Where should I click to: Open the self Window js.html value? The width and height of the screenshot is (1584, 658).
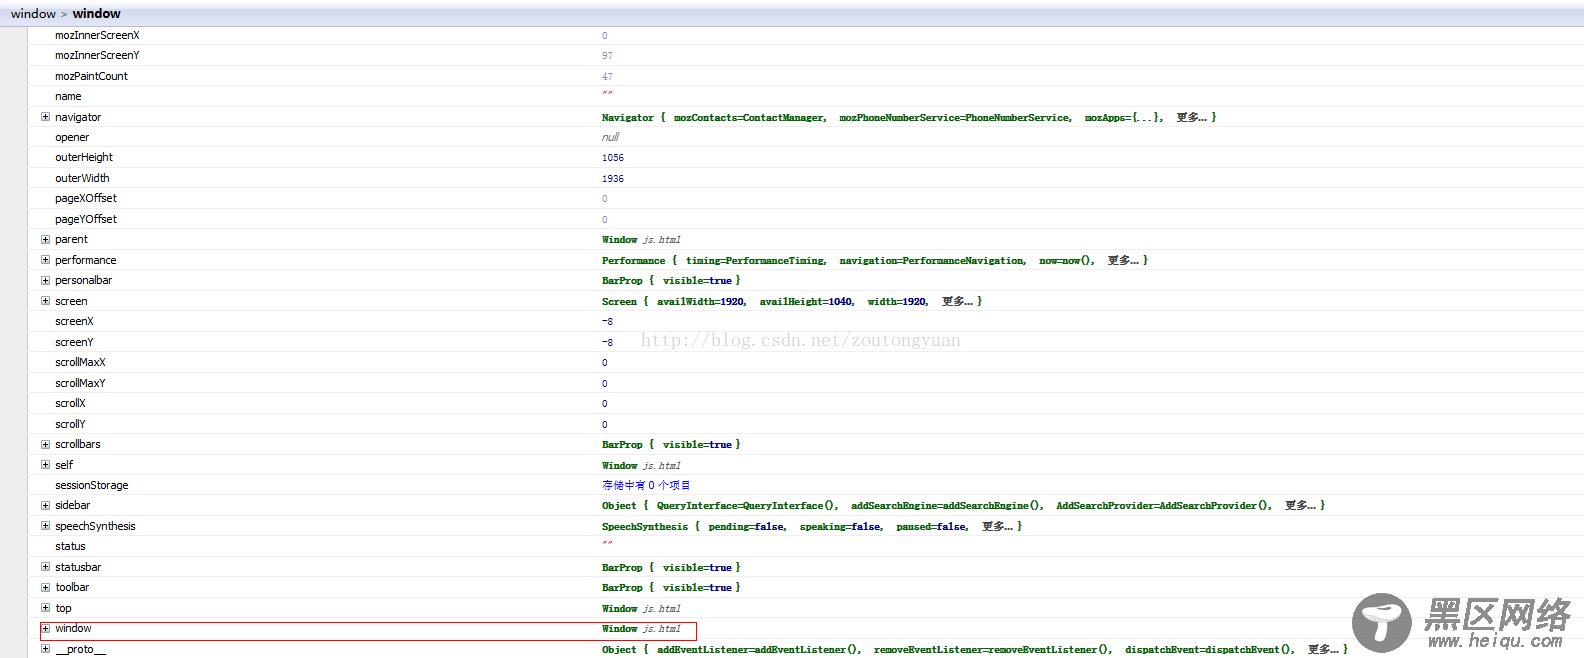pos(641,466)
